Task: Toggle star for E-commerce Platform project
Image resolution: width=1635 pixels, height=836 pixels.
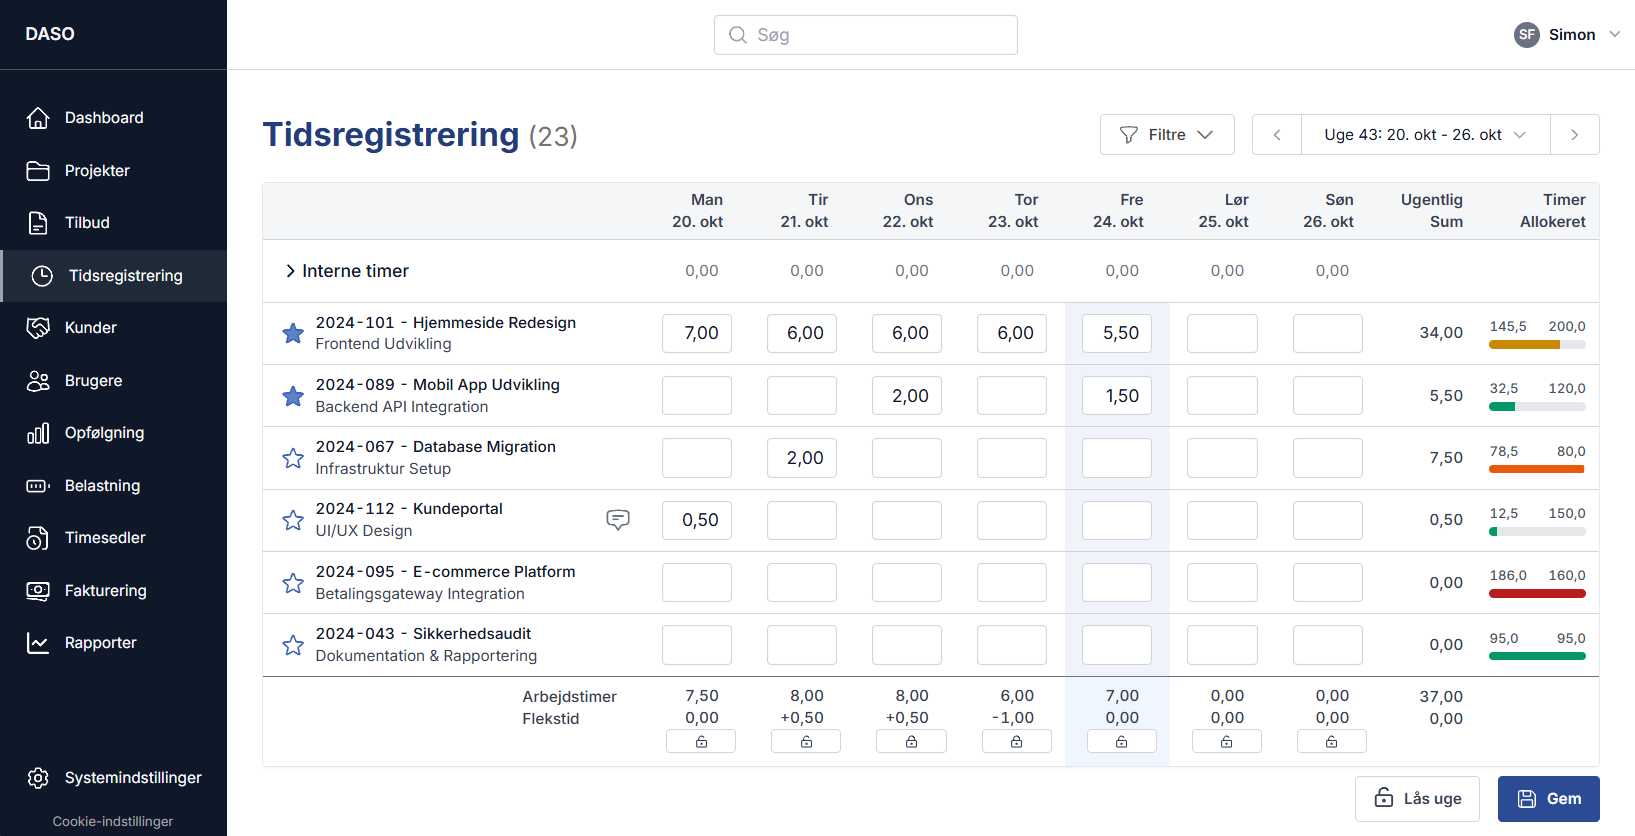Action: (x=293, y=583)
